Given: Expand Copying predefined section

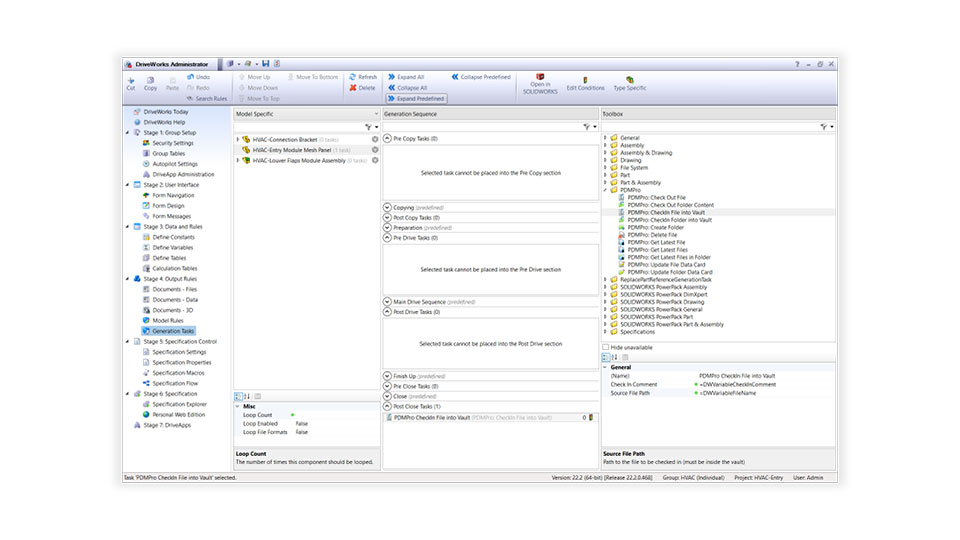Looking at the screenshot, I should pyautogui.click(x=388, y=208).
